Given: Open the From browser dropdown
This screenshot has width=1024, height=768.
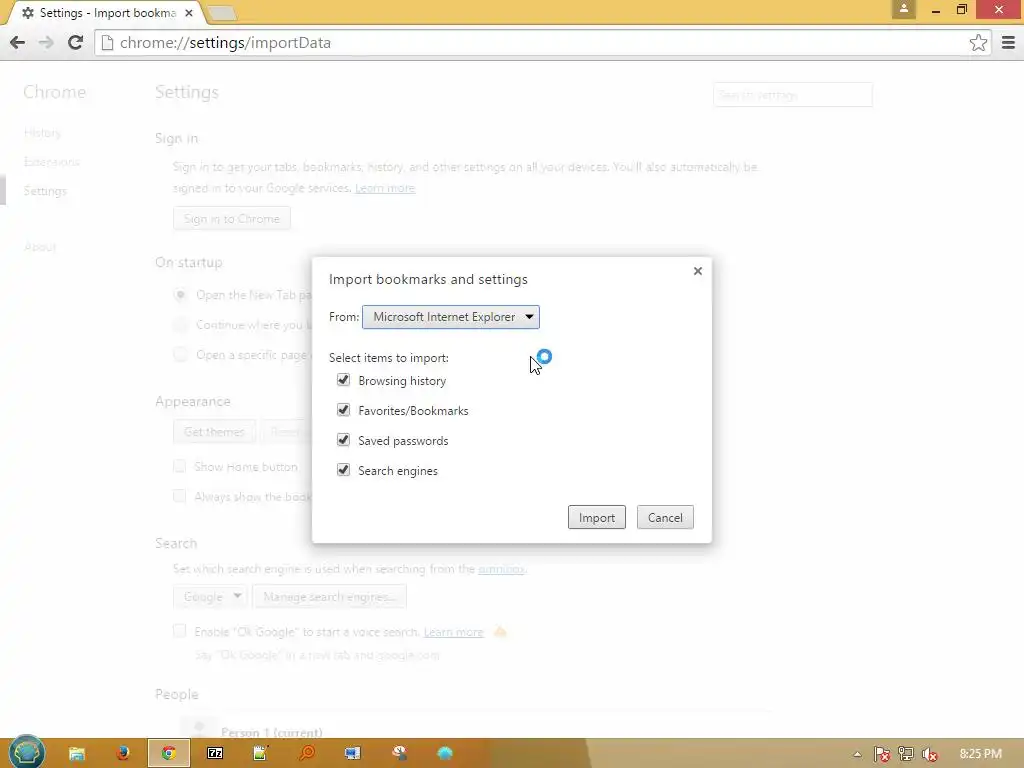Looking at the screenshot, I should pos(451,317).
